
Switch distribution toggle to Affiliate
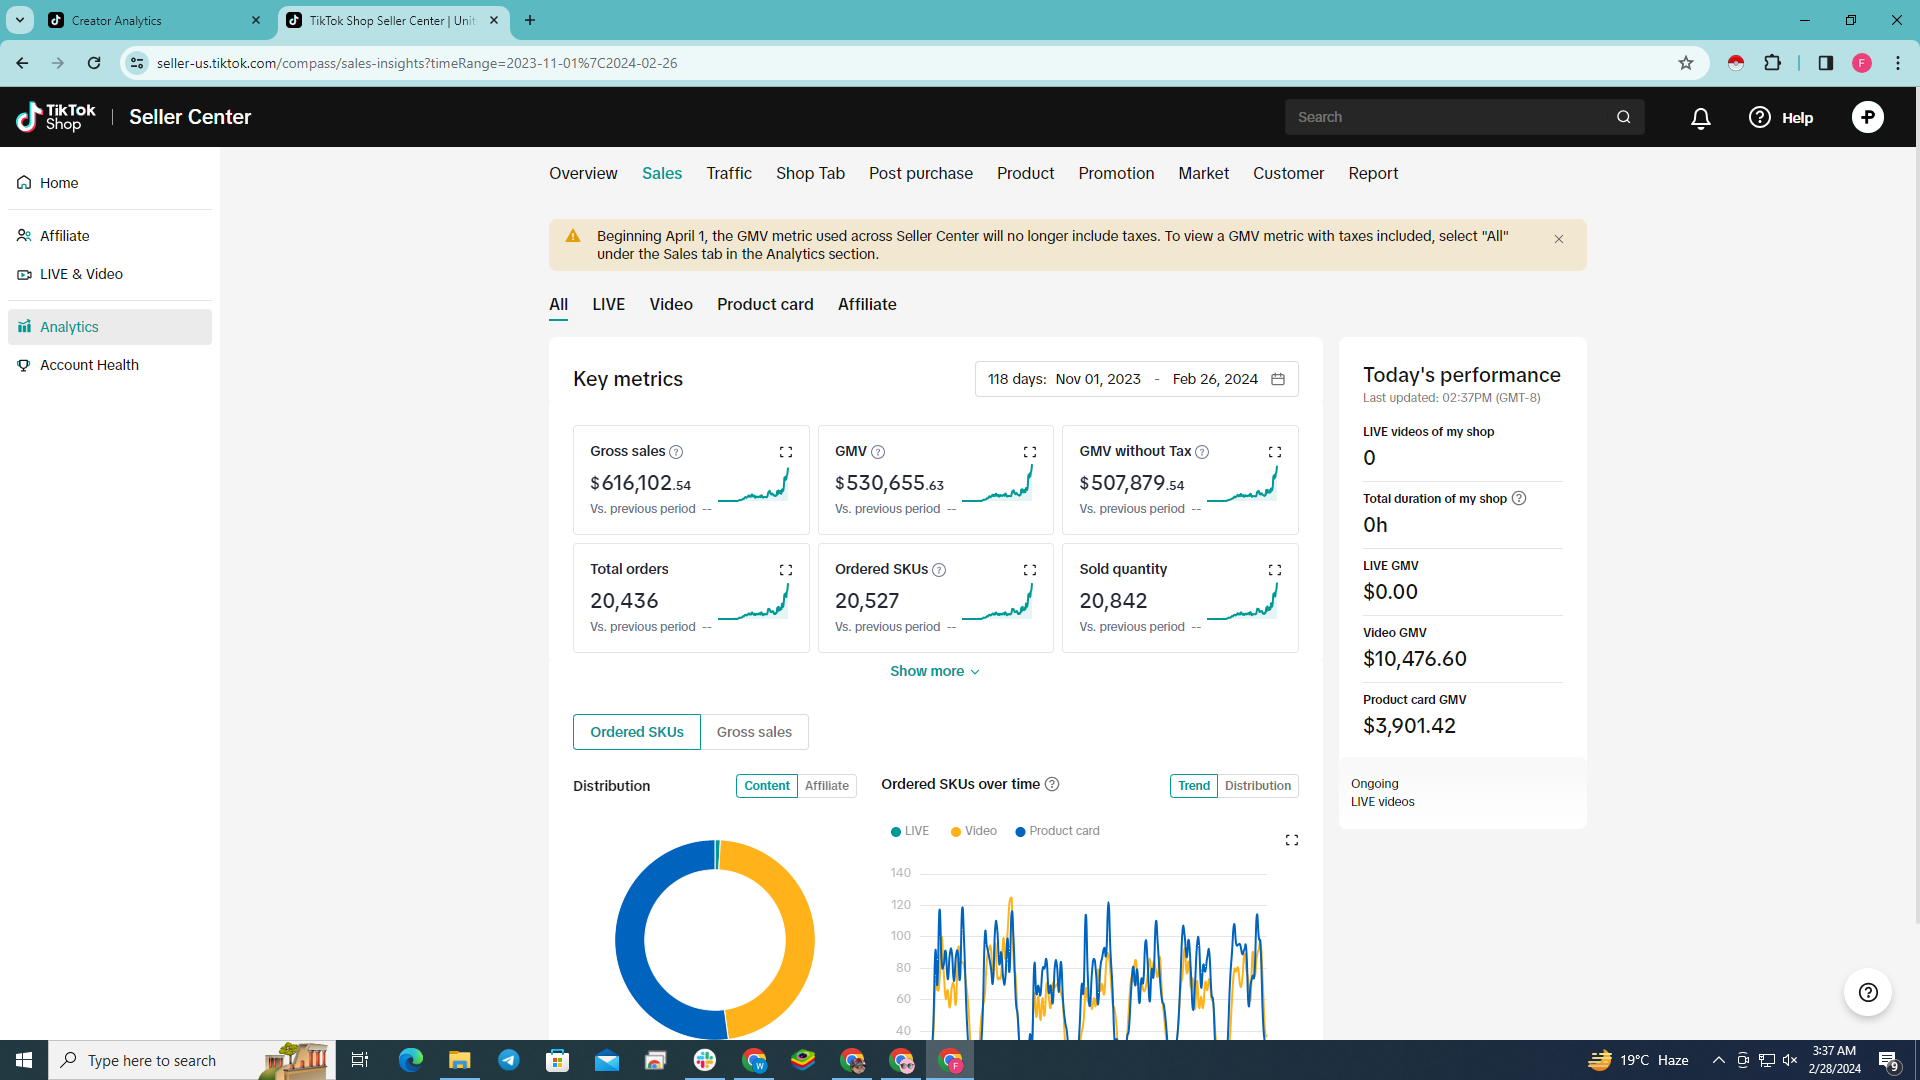point(826,786)
